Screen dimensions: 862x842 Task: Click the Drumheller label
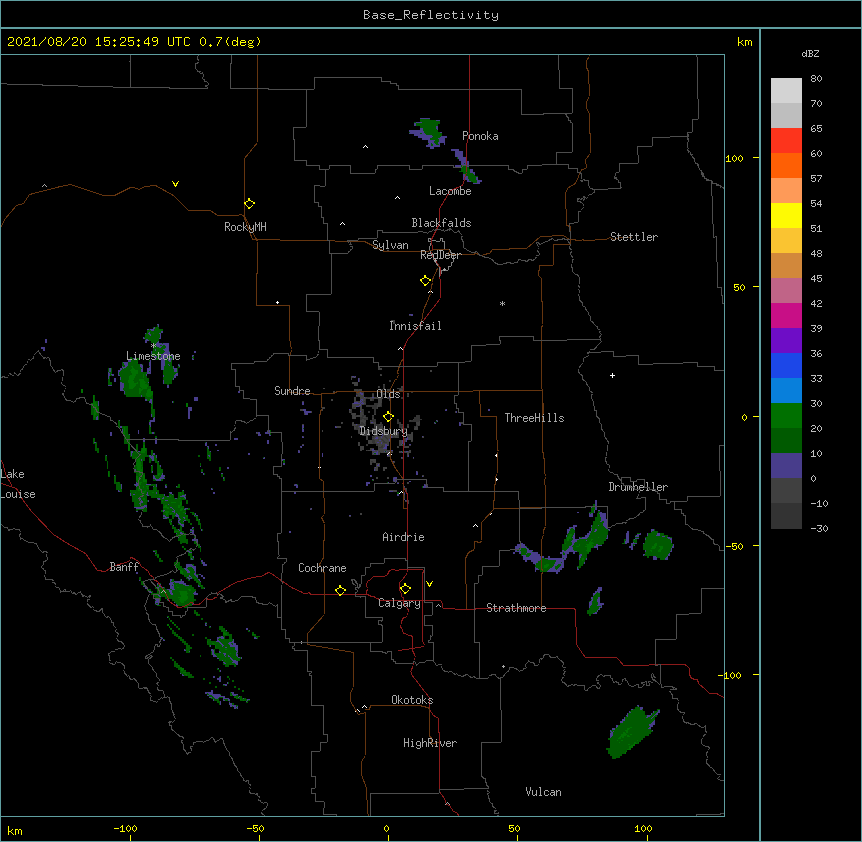tap(638, 487)
